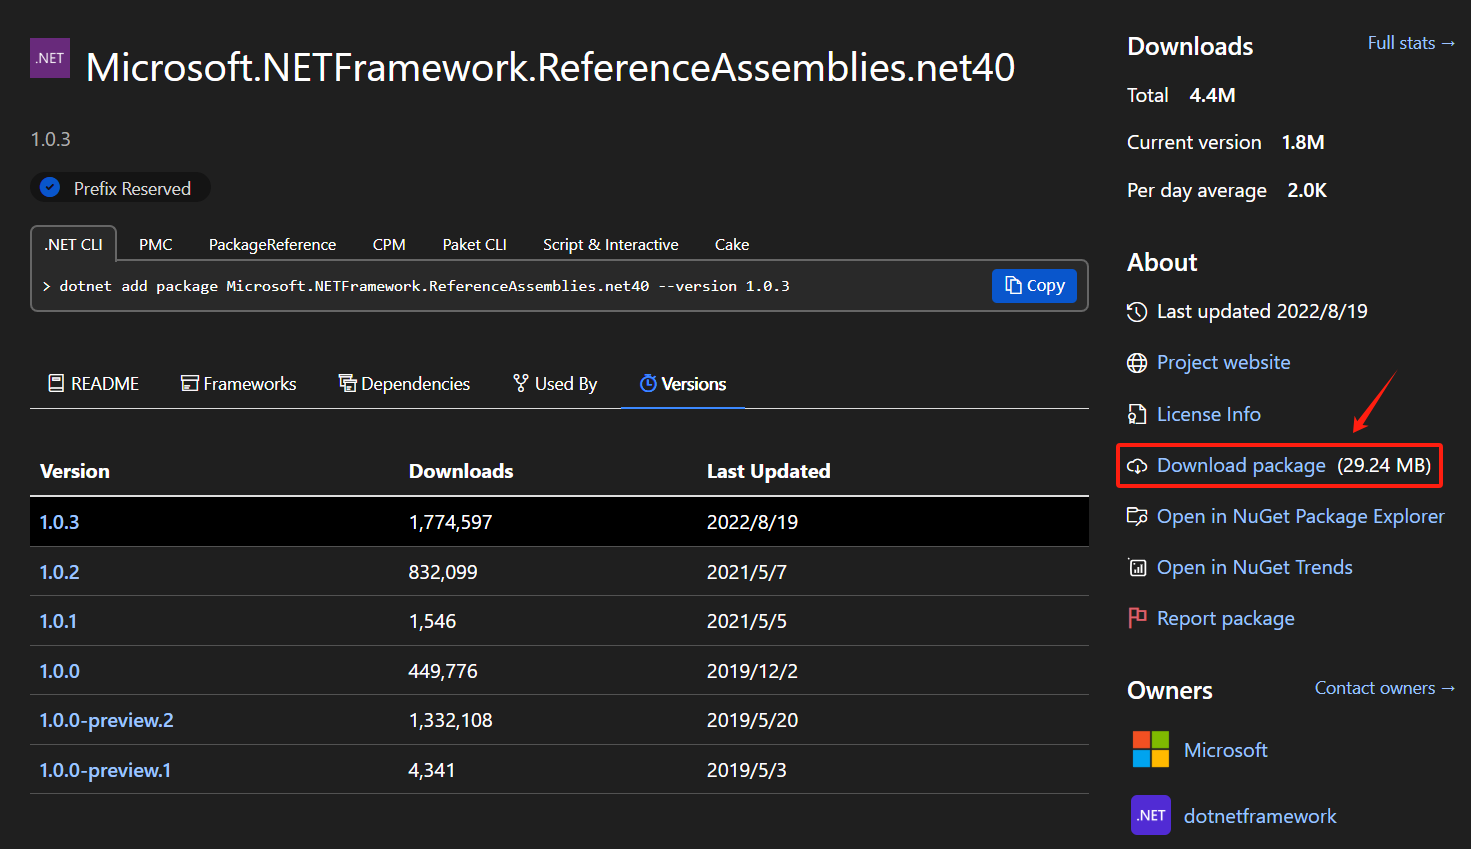Click the .NET logo next to dotnetframework owner
This screenshot has height=849, width=1471.
[x=1150, y=815]
